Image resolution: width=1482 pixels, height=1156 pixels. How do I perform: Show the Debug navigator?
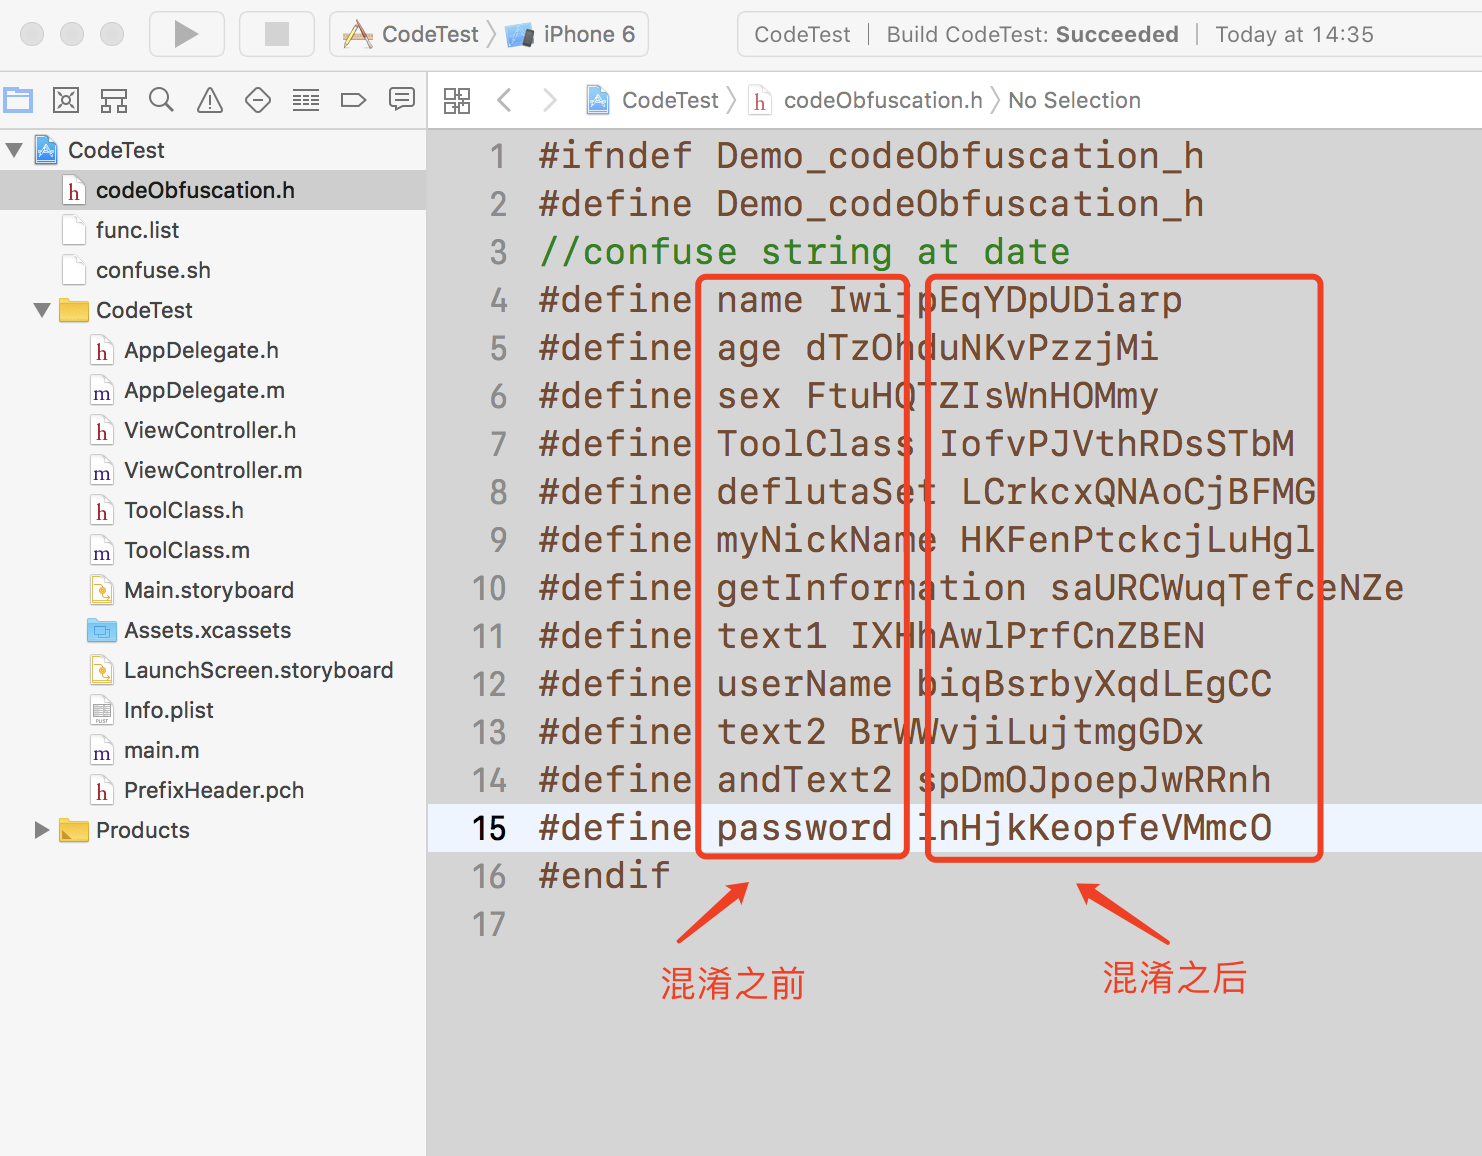(306, 100)
